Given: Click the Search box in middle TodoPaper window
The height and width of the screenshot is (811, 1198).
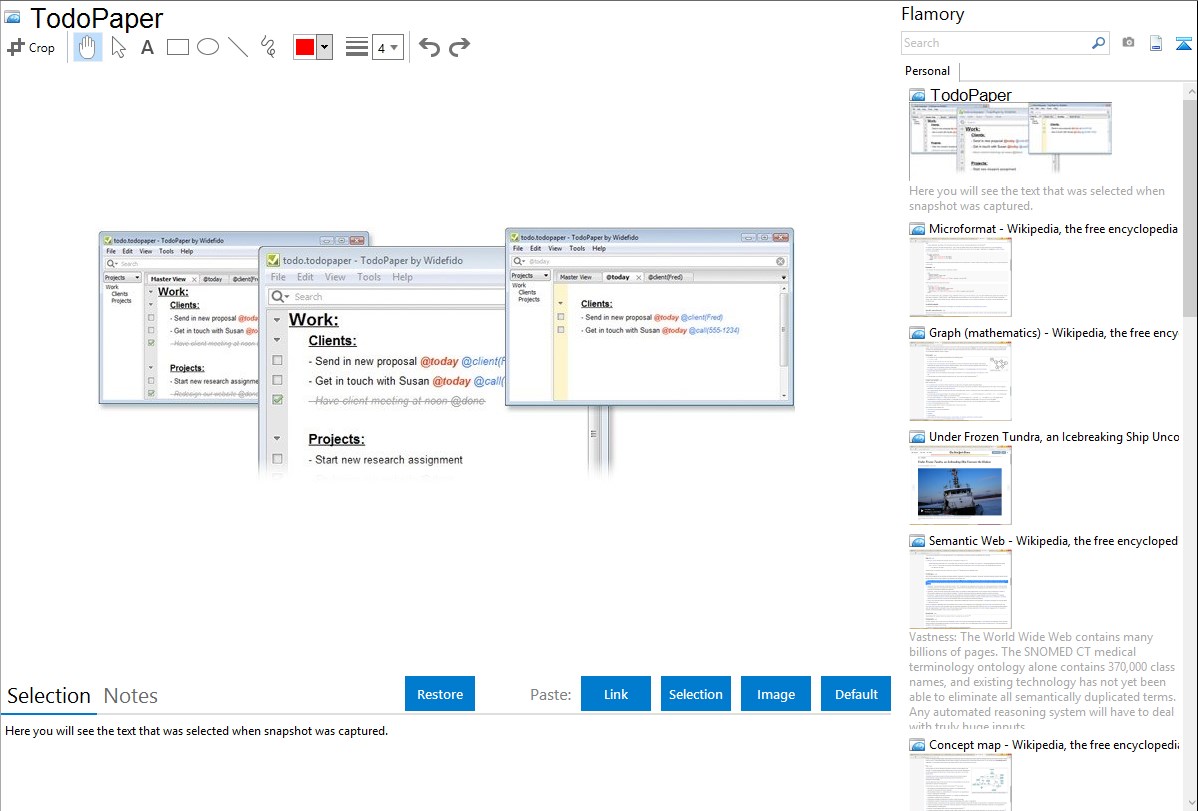Looking at the screenshot, I should (x=387, y=297).
